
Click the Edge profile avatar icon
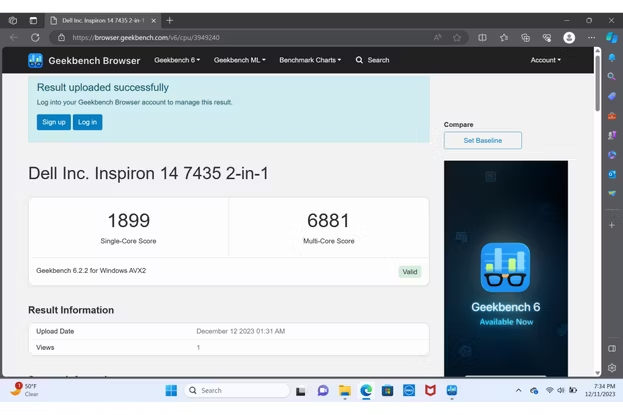click(x=569, y=38)
